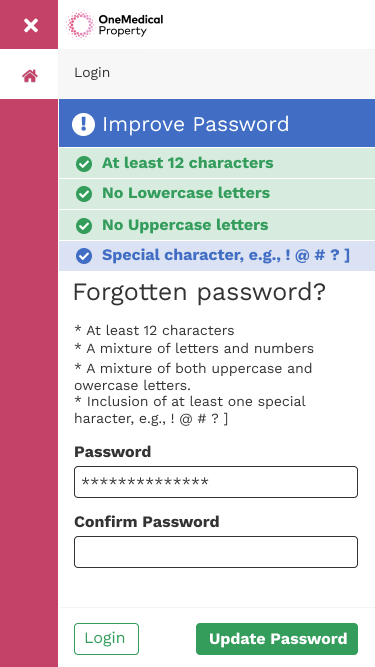Viewport: 375px width, 667px height.
Task: Select the Login breadcrumb text
Action: pos(92,73)
